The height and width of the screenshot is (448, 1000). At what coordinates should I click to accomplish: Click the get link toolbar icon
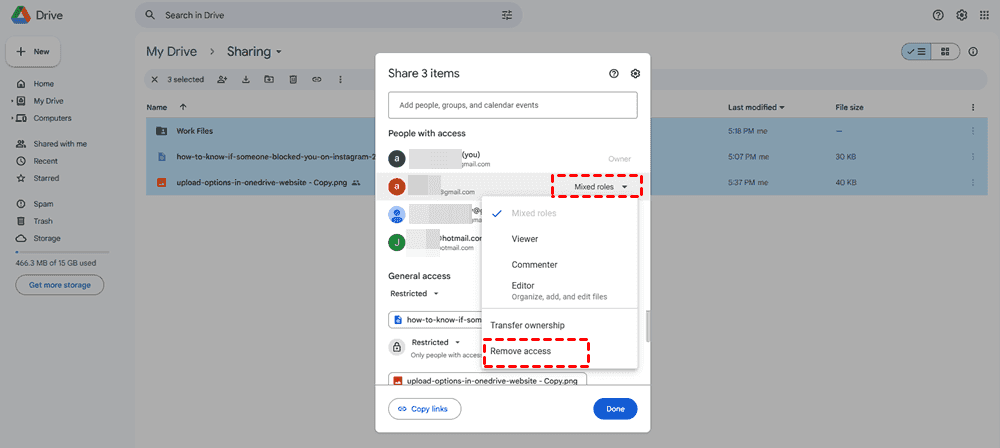(x=316, y=80)
